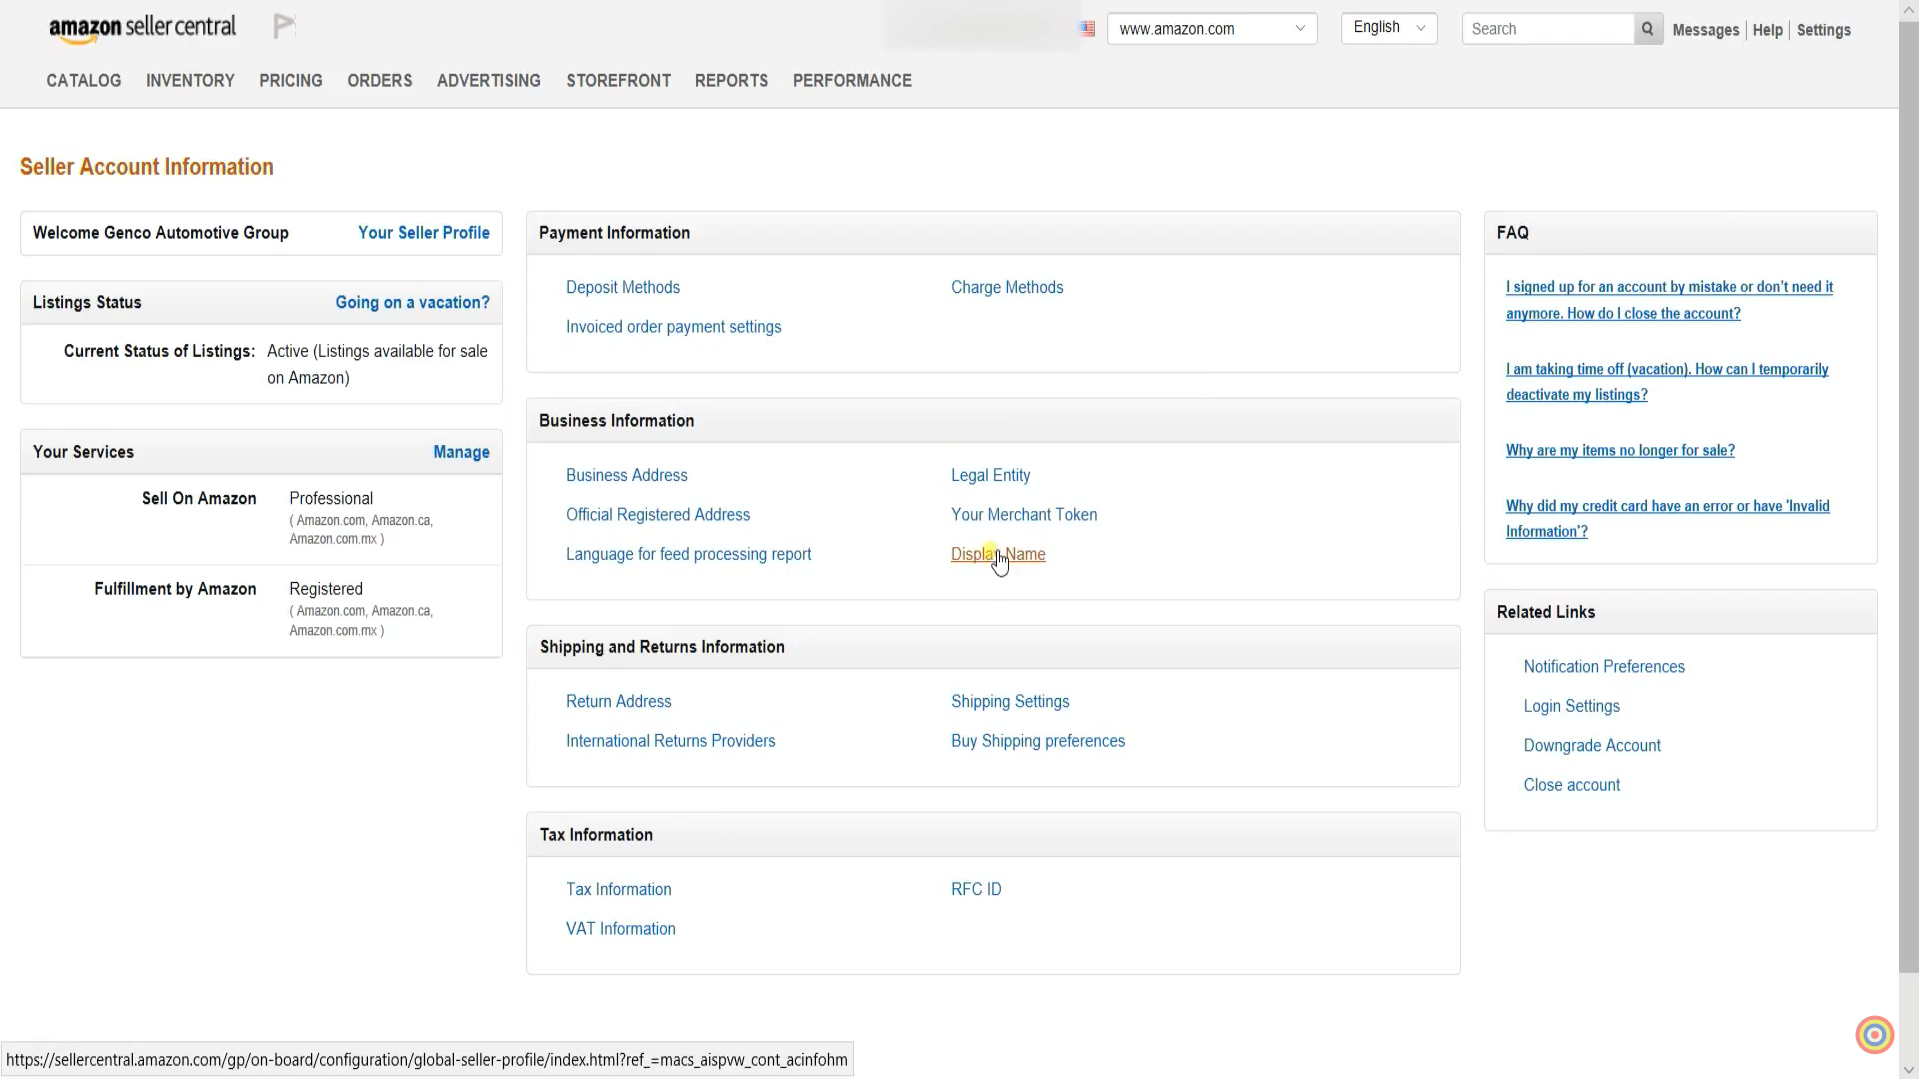Open the Performance menu

(x=853, y=80)
